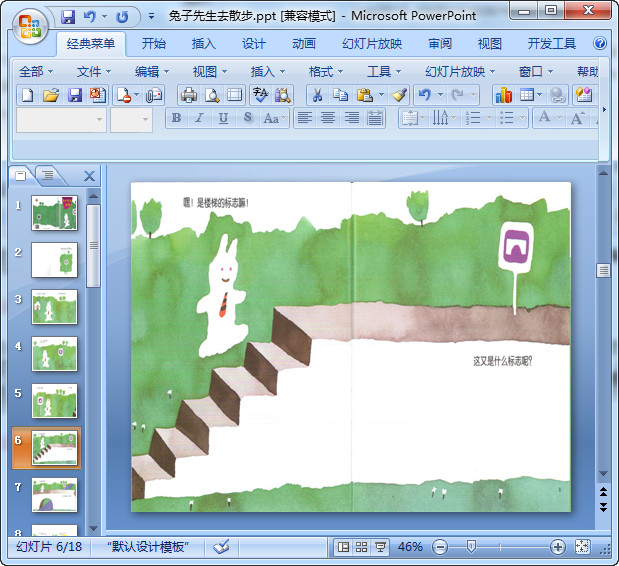Click the Increase Font Size icon
Image resolution: width=619 pixels, height=566 pixels.
point(577,118)
